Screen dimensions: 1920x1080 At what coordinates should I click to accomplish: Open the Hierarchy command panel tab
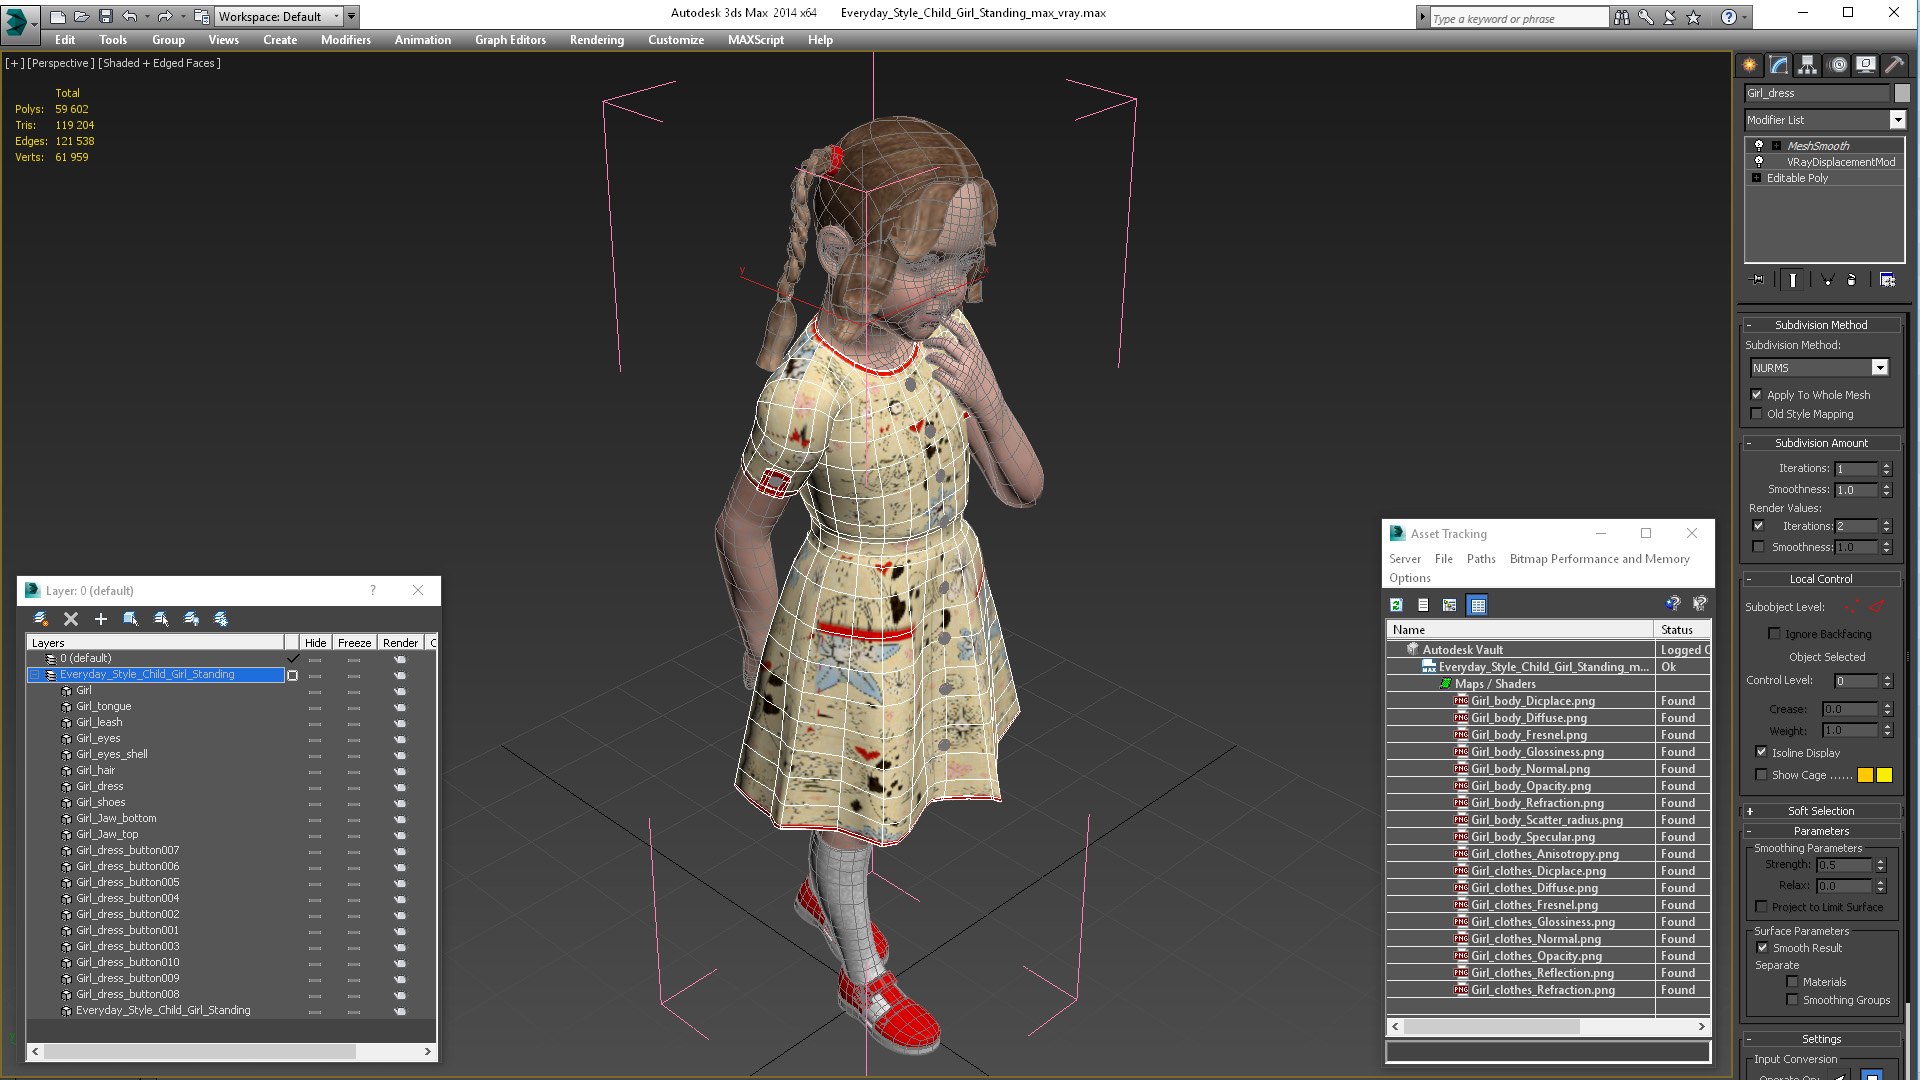pyautogui.click(x=1807, y=65)
